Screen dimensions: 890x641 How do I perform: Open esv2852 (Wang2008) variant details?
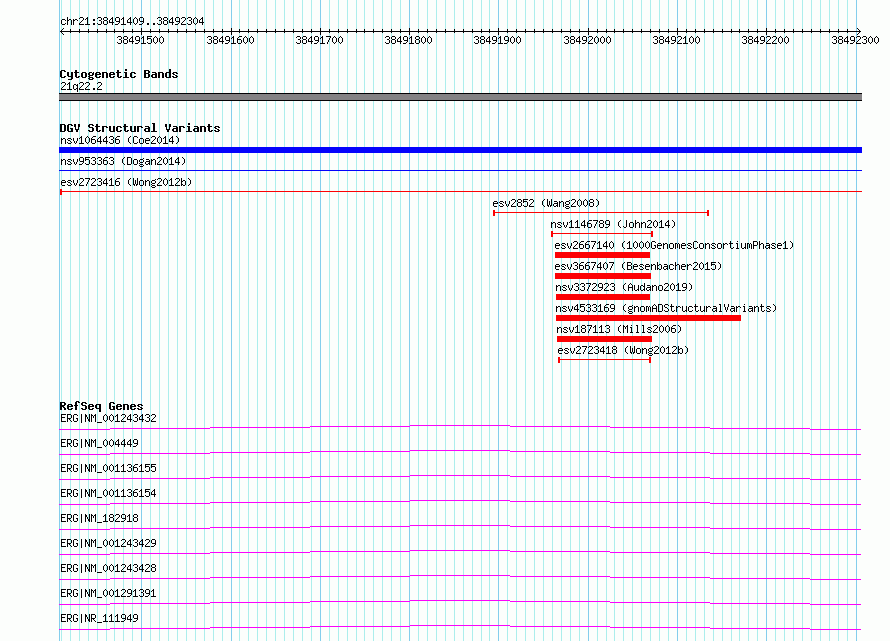pyautogui.click(x=546, y=203)
